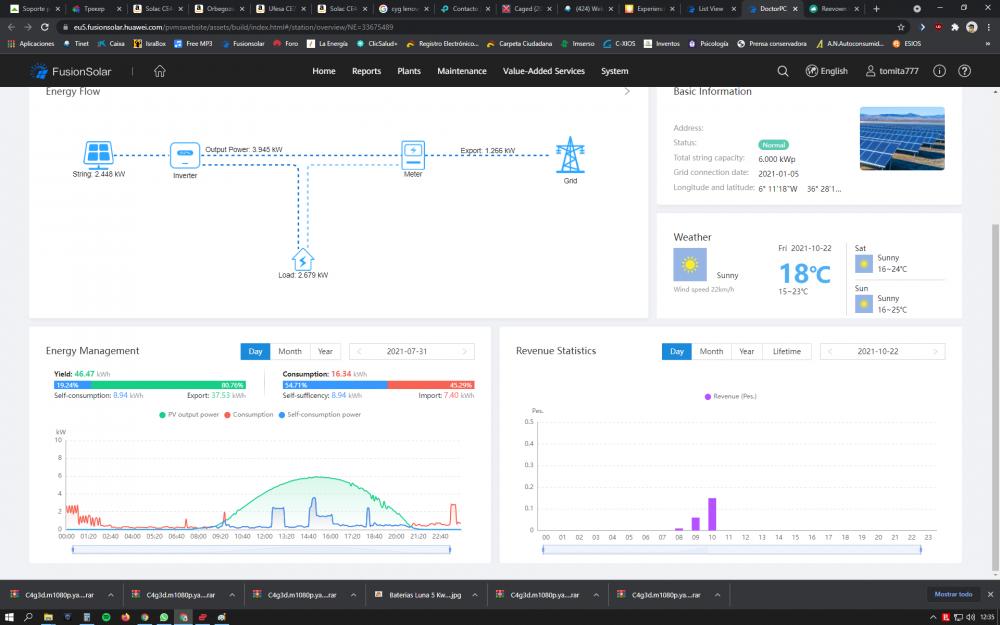1000x625 pixels.
Task: Select Year in Revenue Statistics
Action: [747, 351]
